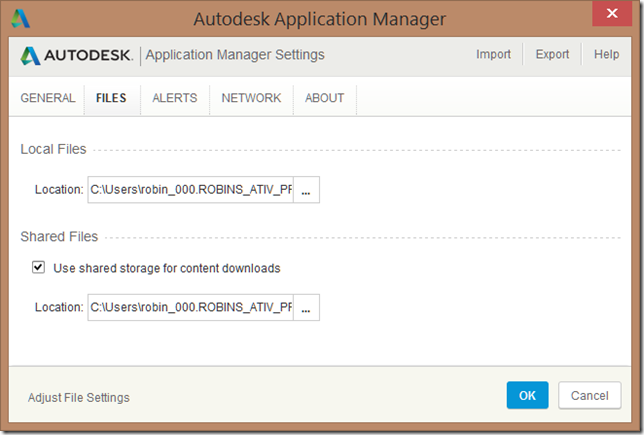Viewport: 644px width, 435px height.
Task: Browse for Local Files location folder
Action: (306, 189)
